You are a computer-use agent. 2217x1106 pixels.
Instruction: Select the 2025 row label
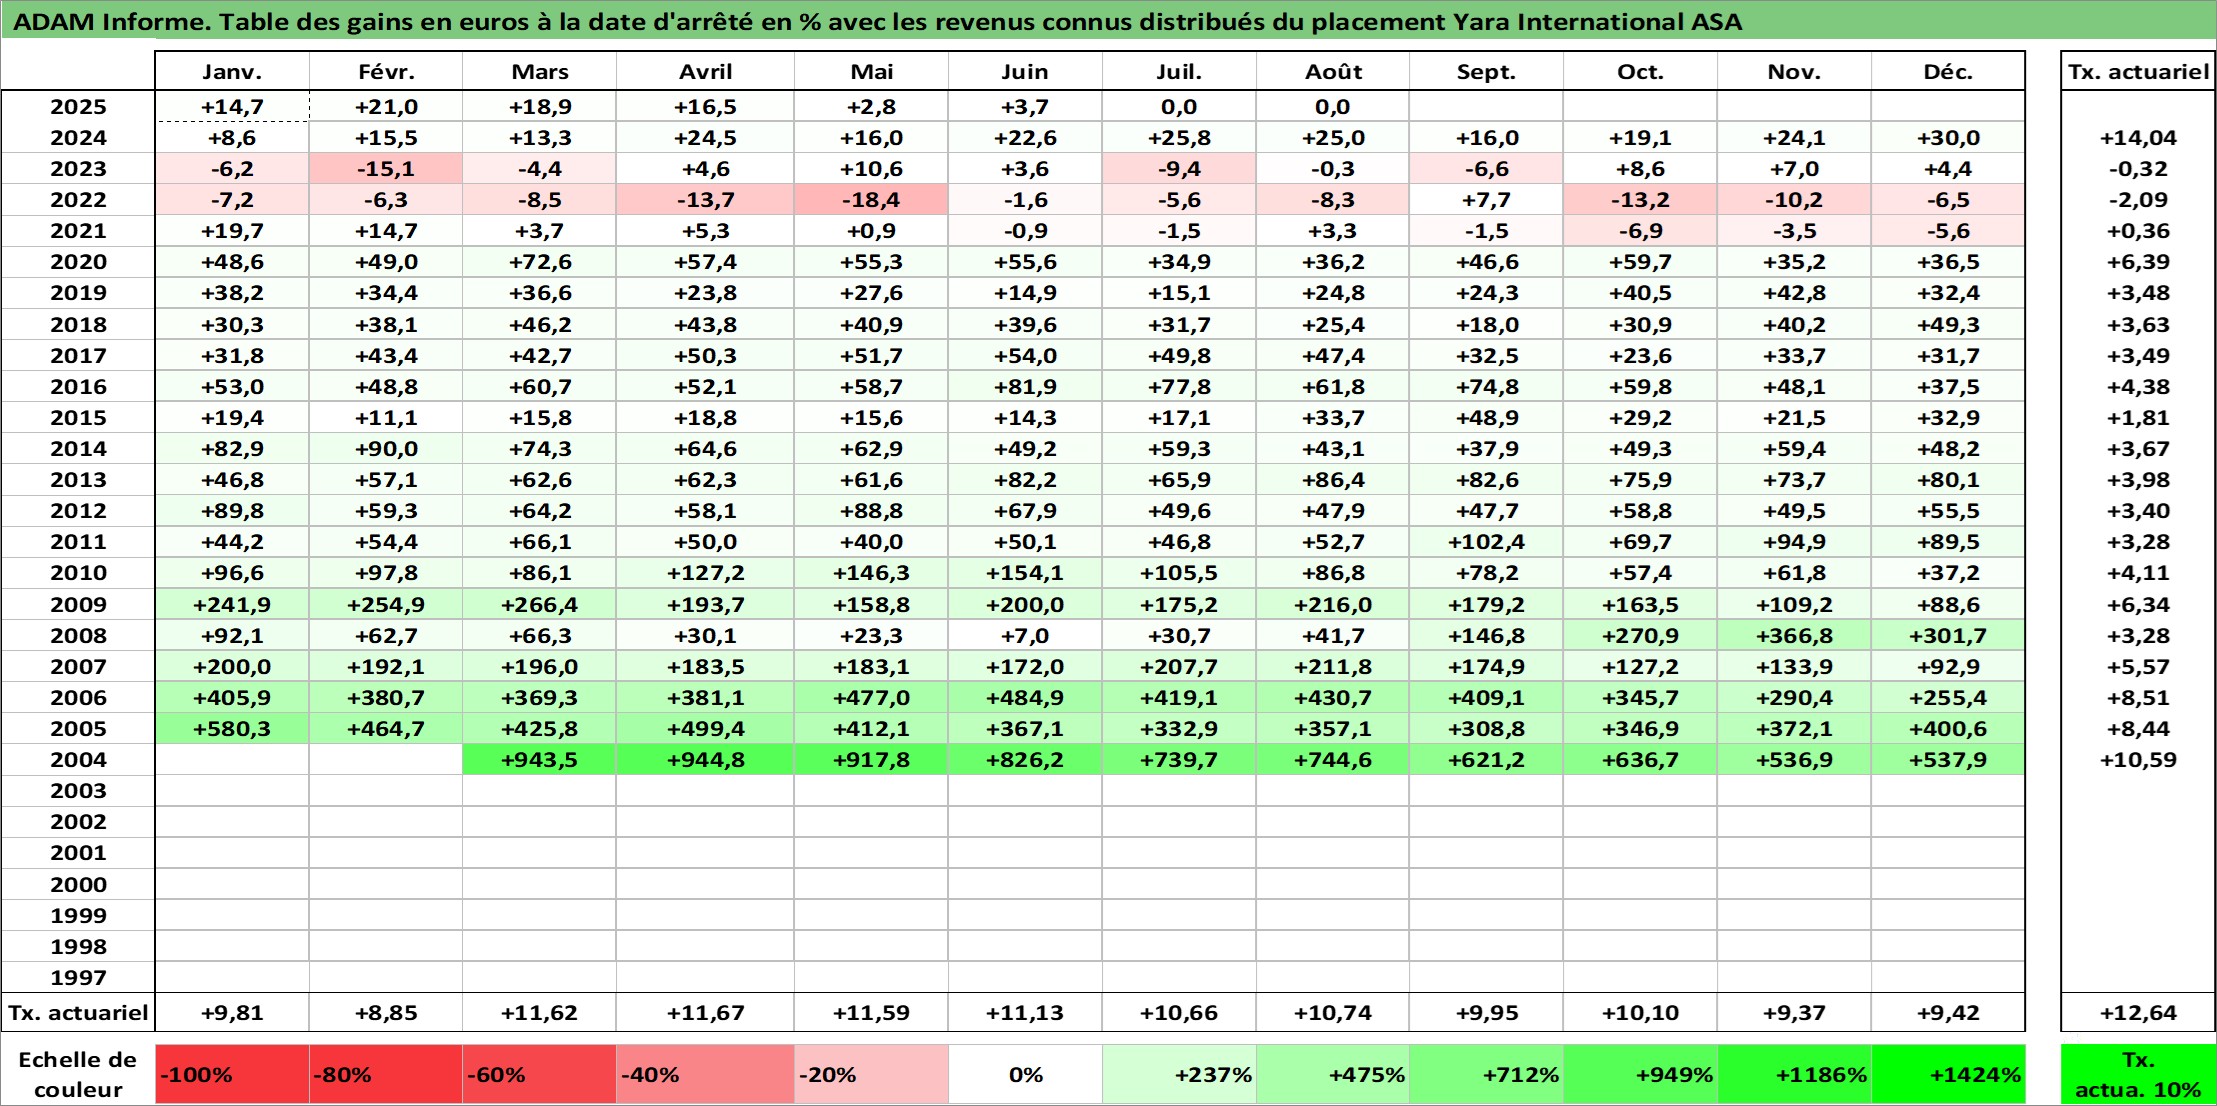78,107
